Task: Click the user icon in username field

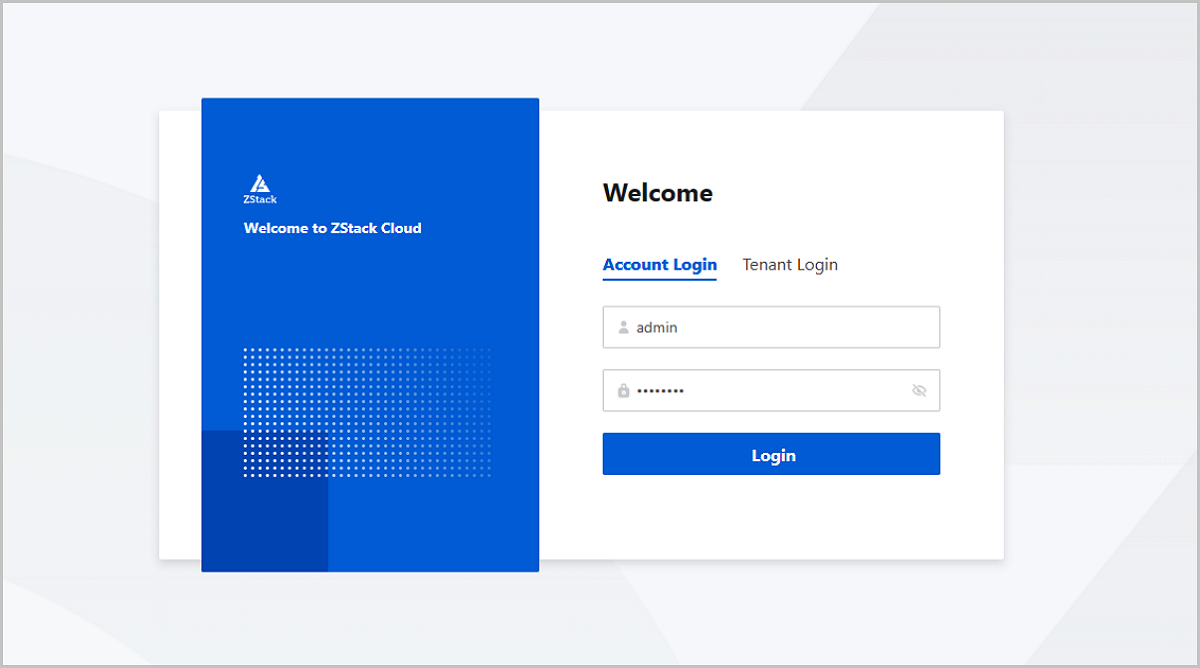Action: [x=623, y=327]
